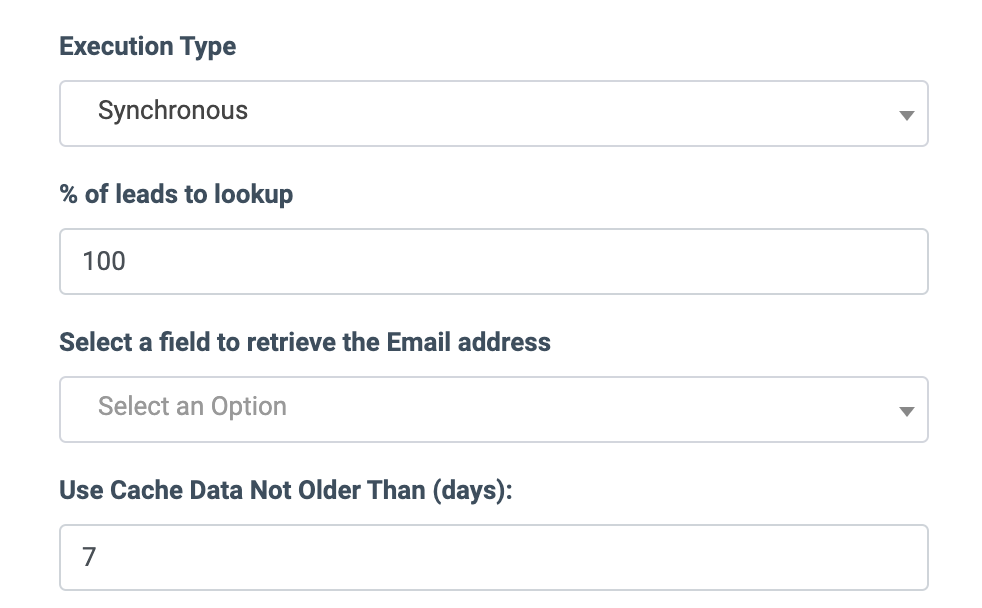This screenshot has height=608, width=982.
Task: Focus the "% of leads to lookup" input
Action: tap(493, 262)
